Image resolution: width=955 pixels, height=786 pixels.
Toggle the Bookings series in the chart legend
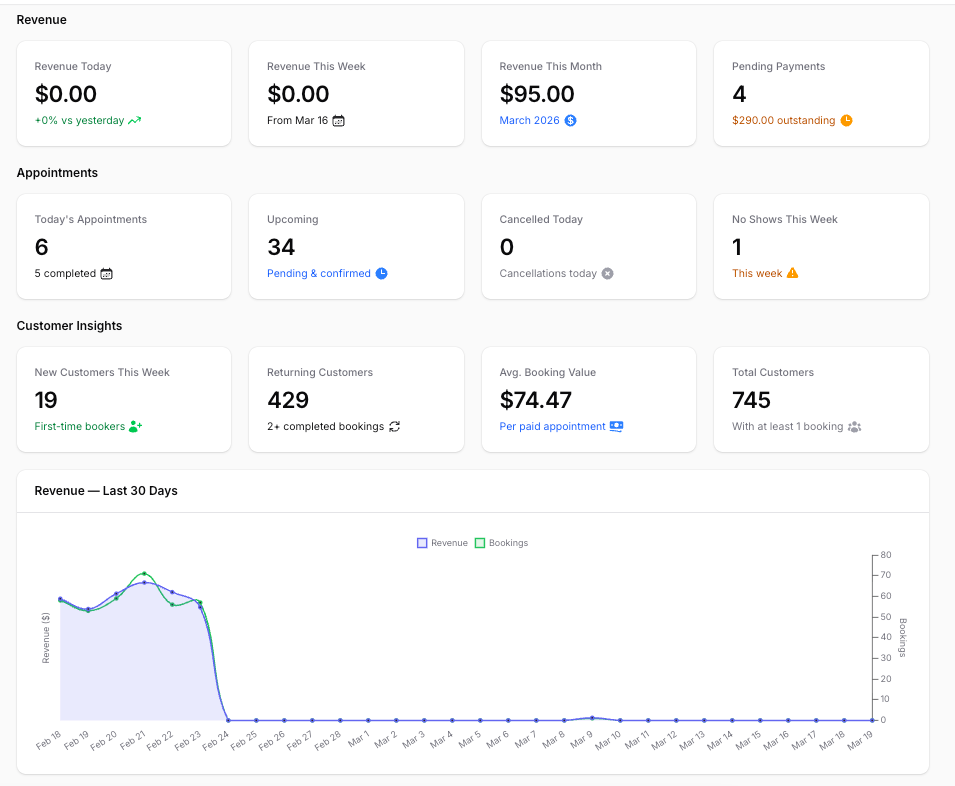click(499, 542)
